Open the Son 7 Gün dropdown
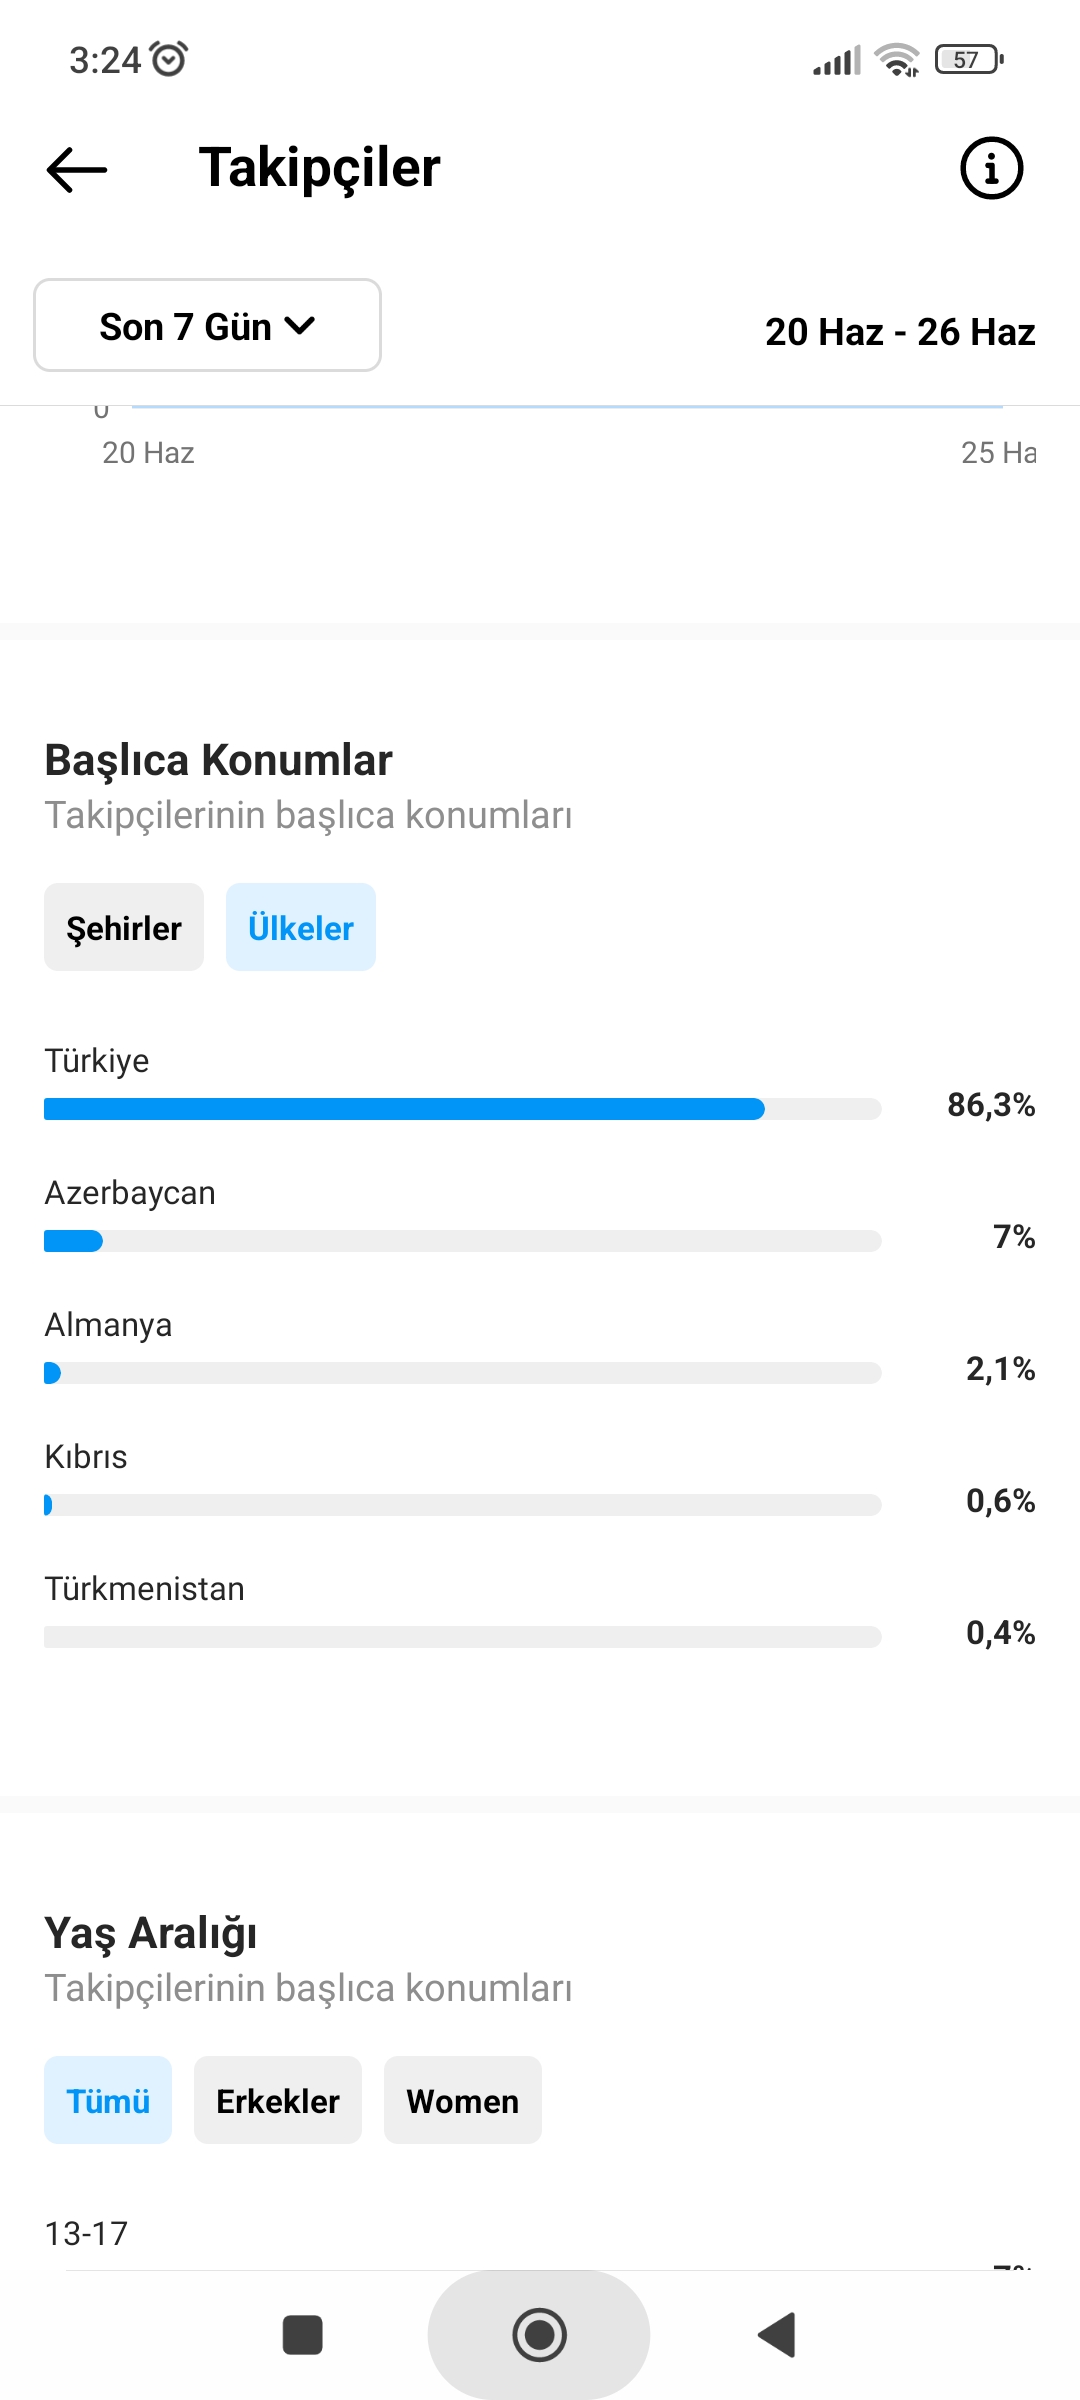The image size is (1080, 2400). pos(207,325)
